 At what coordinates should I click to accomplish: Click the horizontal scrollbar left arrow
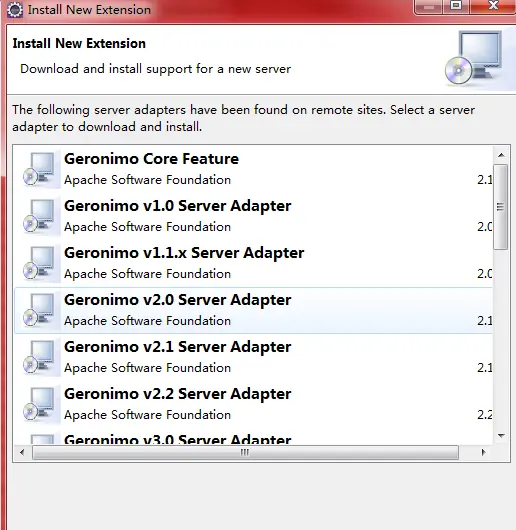(x=22, y=452)
